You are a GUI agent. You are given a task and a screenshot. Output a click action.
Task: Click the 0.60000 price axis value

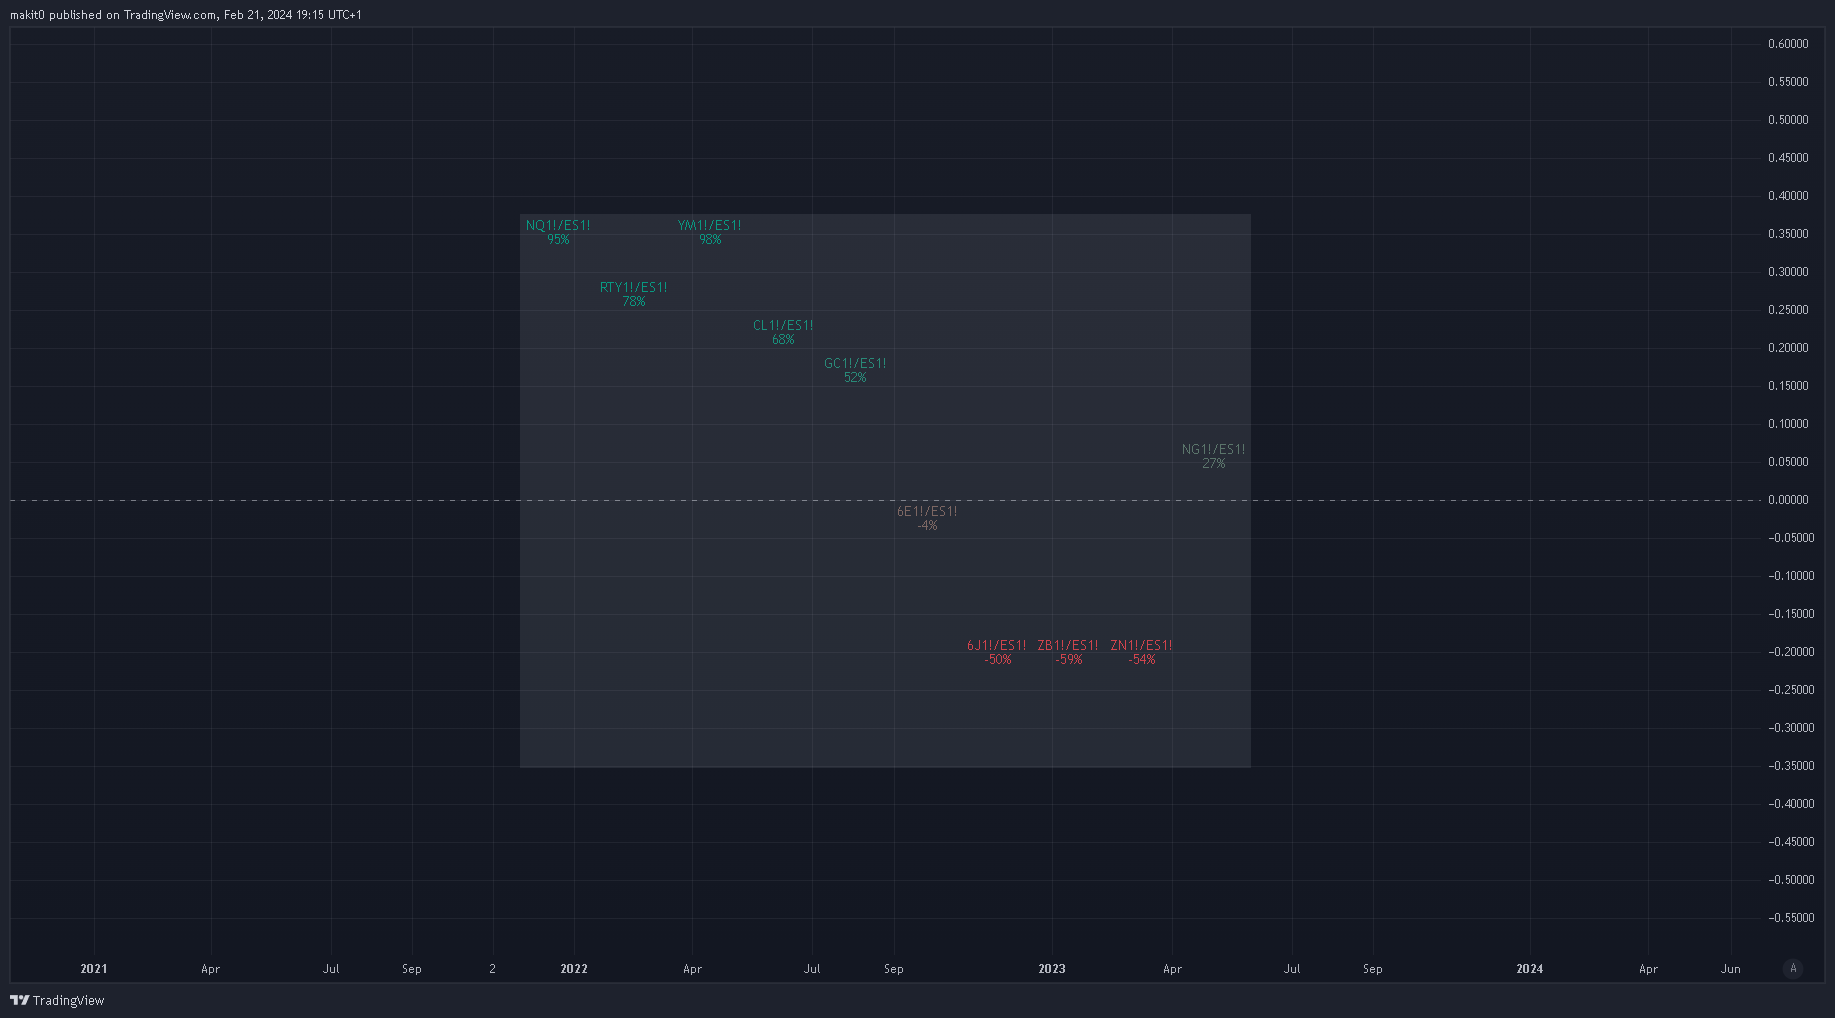point(1788,44)
